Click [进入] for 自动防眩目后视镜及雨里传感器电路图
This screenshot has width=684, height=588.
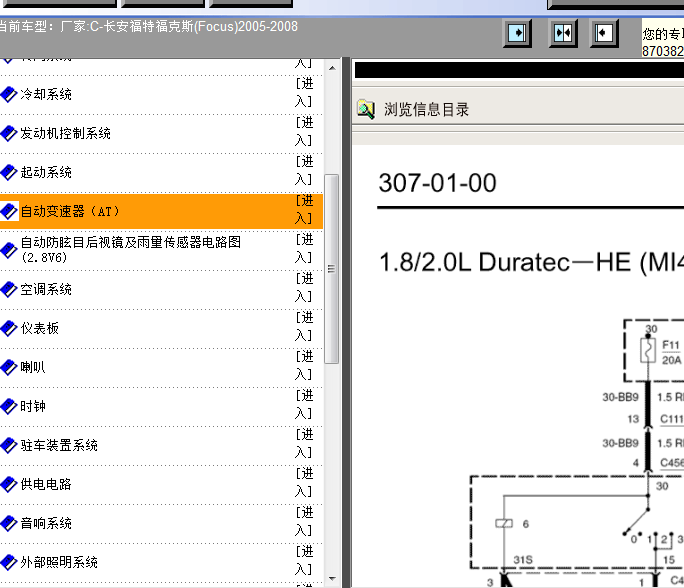(304, 248)
